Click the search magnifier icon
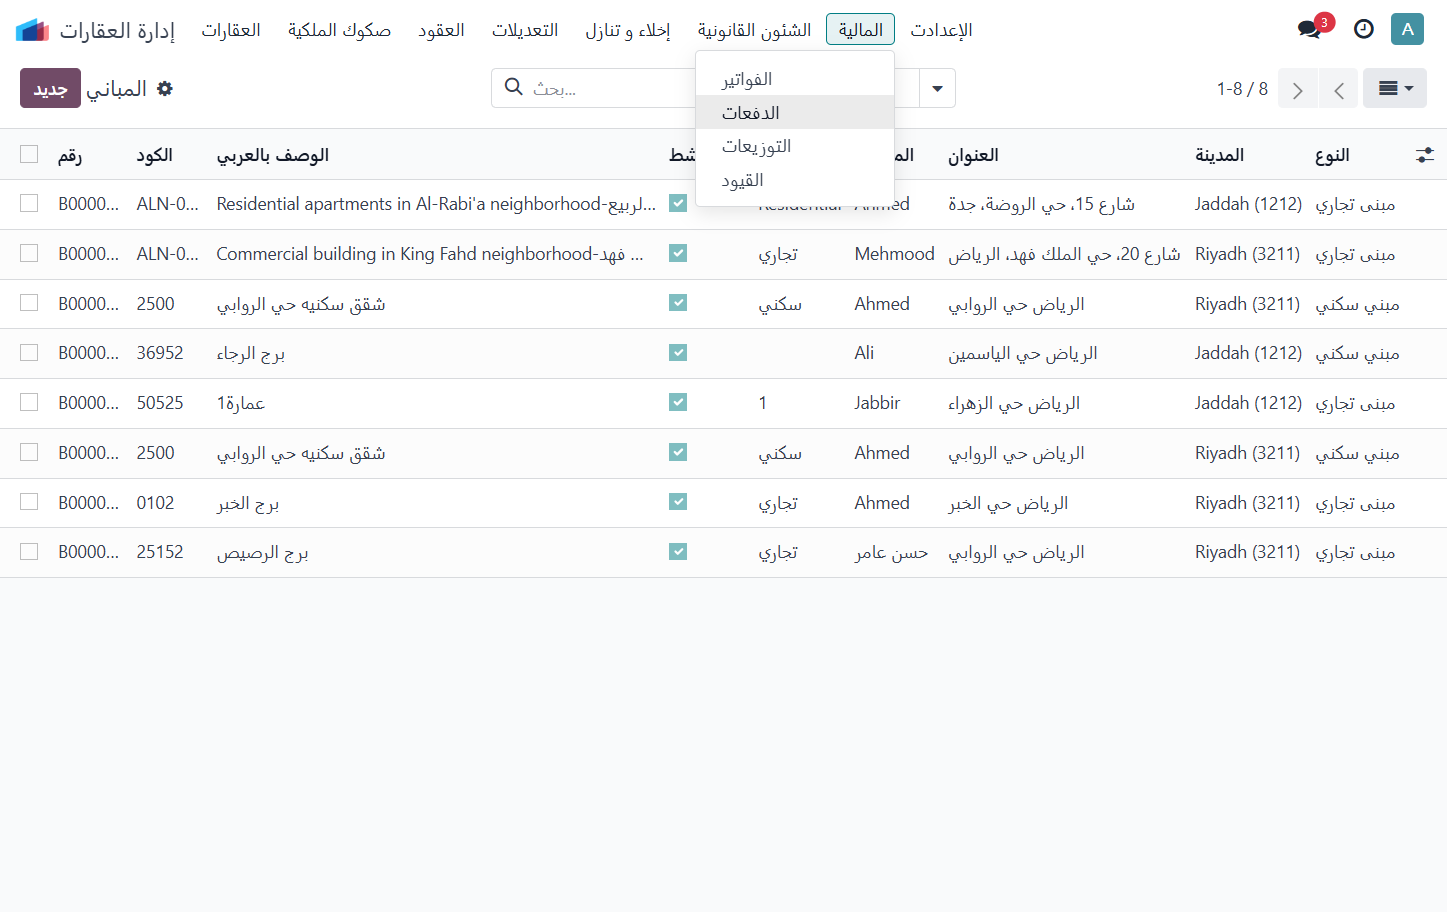This screenshot has height=912, width=1447. (x=514, y=87)
